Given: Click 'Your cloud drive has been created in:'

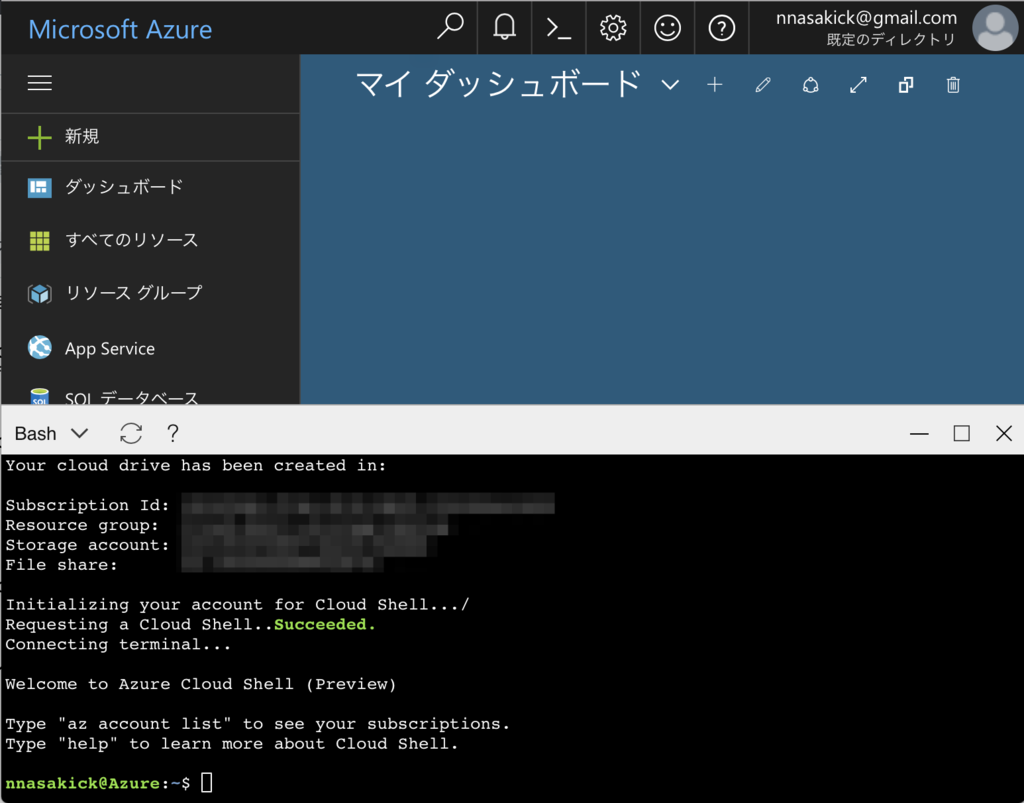Looking at the screenshot, I should 196,465.
